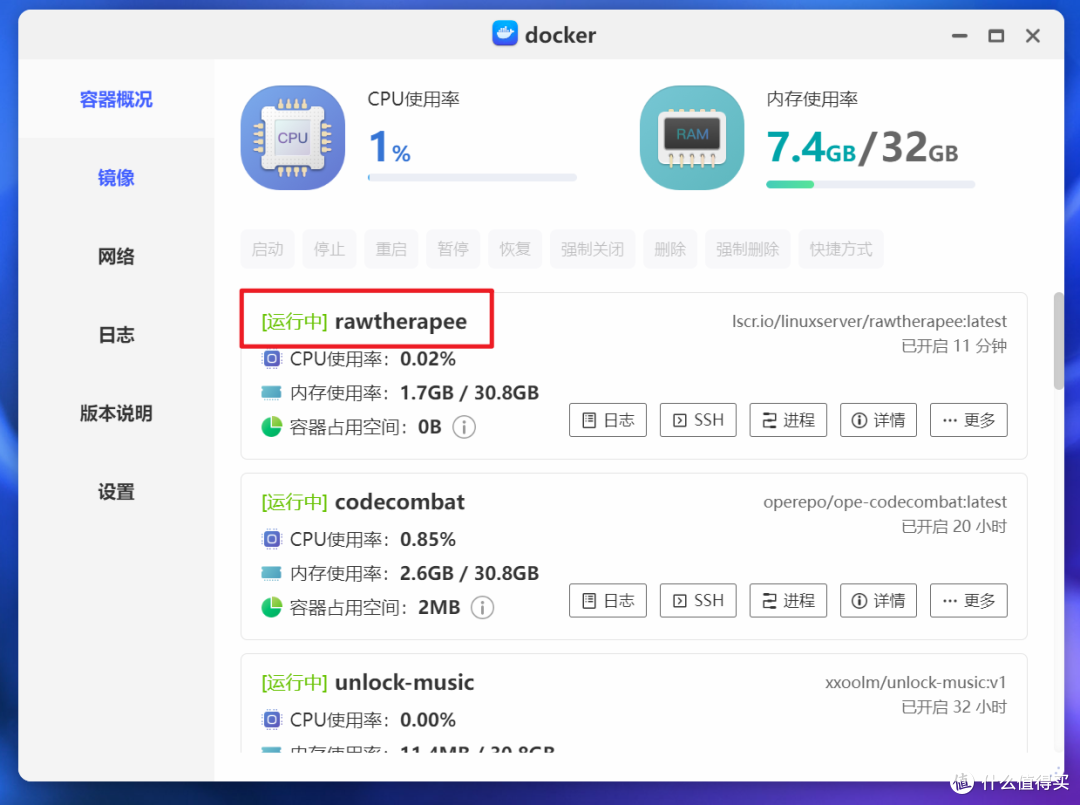The width and height of the screenshot is (1080, 805).
Task: Click rawtherapee CPU value 0.02%
Action: [428, 359]
